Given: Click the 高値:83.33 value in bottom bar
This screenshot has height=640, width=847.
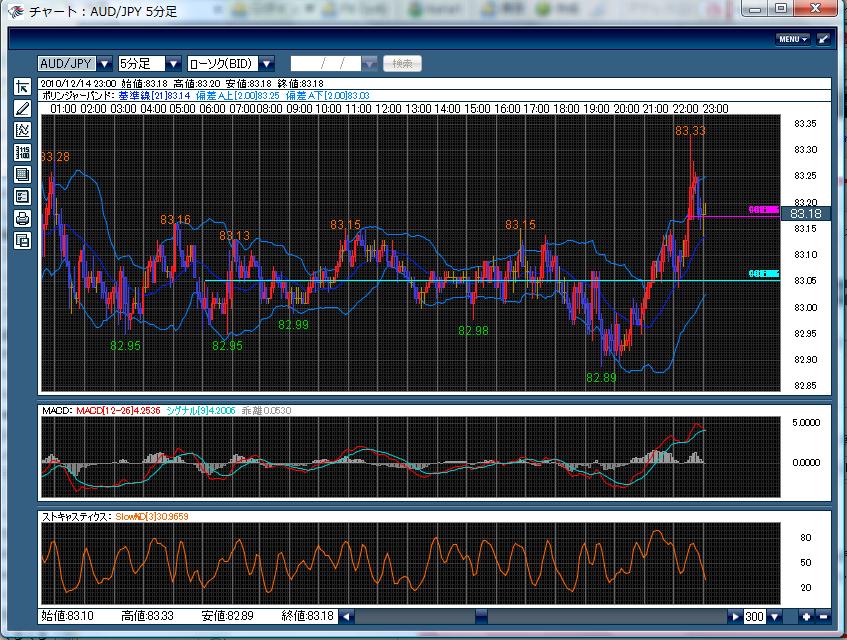Looking at the screenshot, I should 147,616.
